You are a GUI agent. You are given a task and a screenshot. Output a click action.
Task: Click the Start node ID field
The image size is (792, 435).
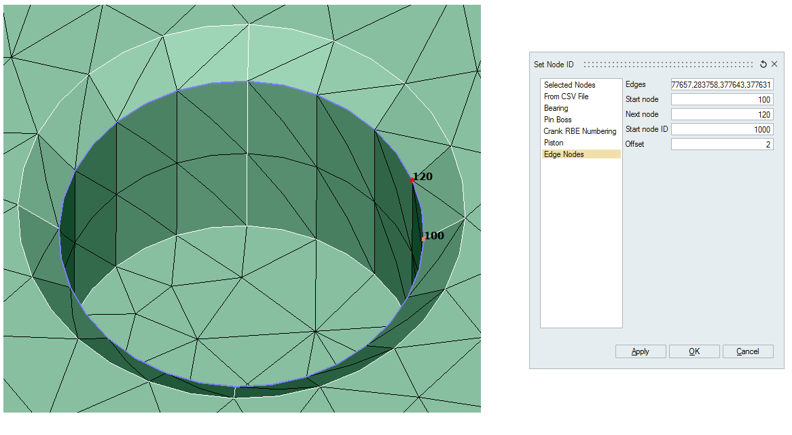pyautogui.click(x=721, y=130)
